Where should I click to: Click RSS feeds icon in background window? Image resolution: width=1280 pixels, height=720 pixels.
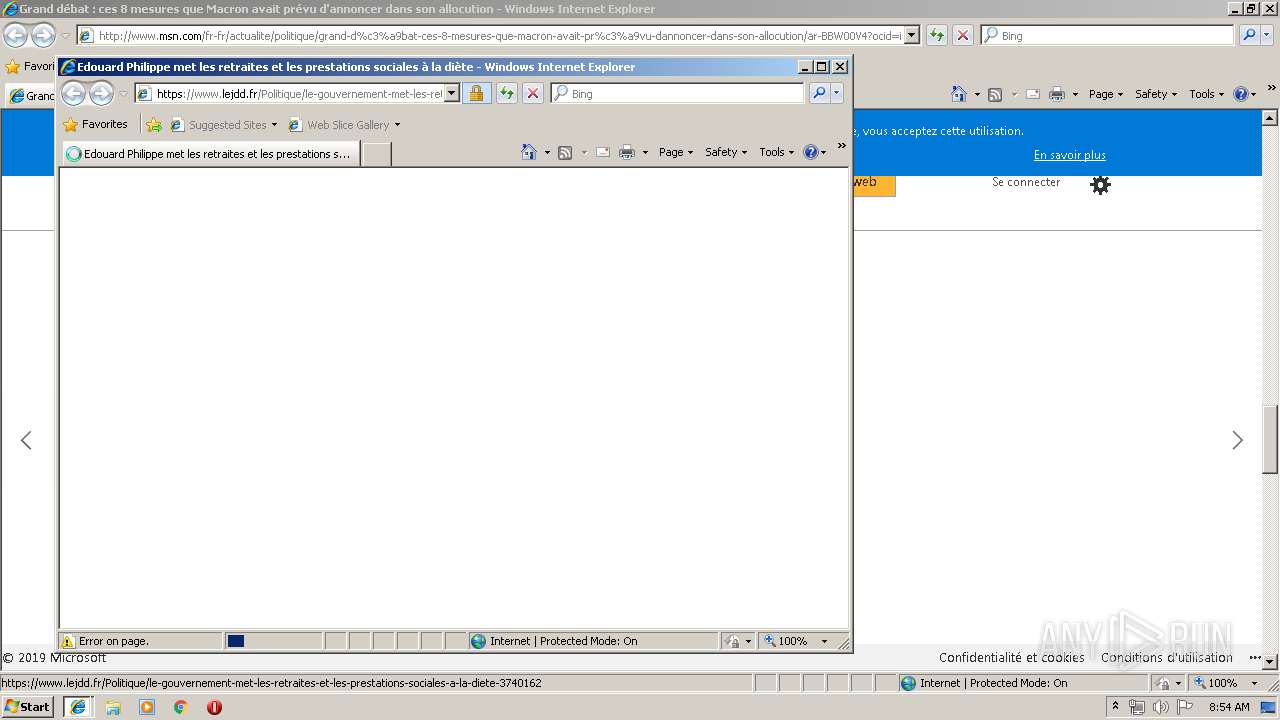(x=995, y=94)
